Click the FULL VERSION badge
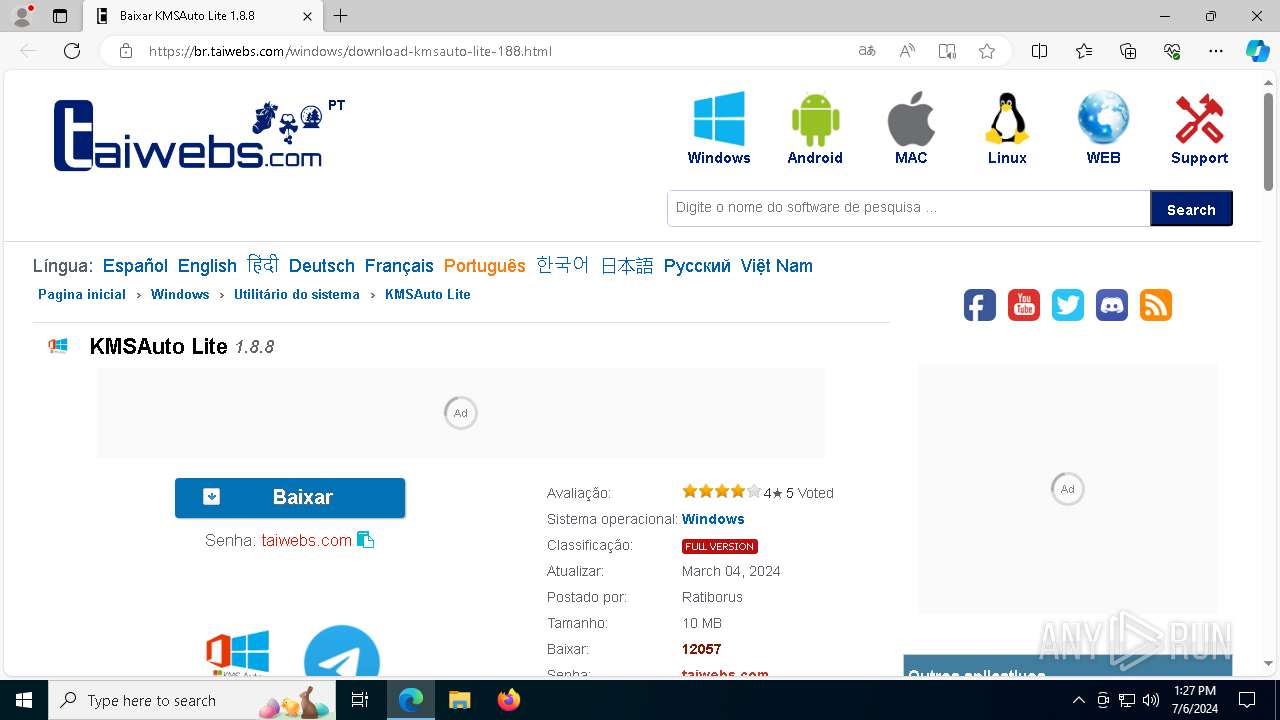The image size is (1280, 720). click(x=720, y=546)
